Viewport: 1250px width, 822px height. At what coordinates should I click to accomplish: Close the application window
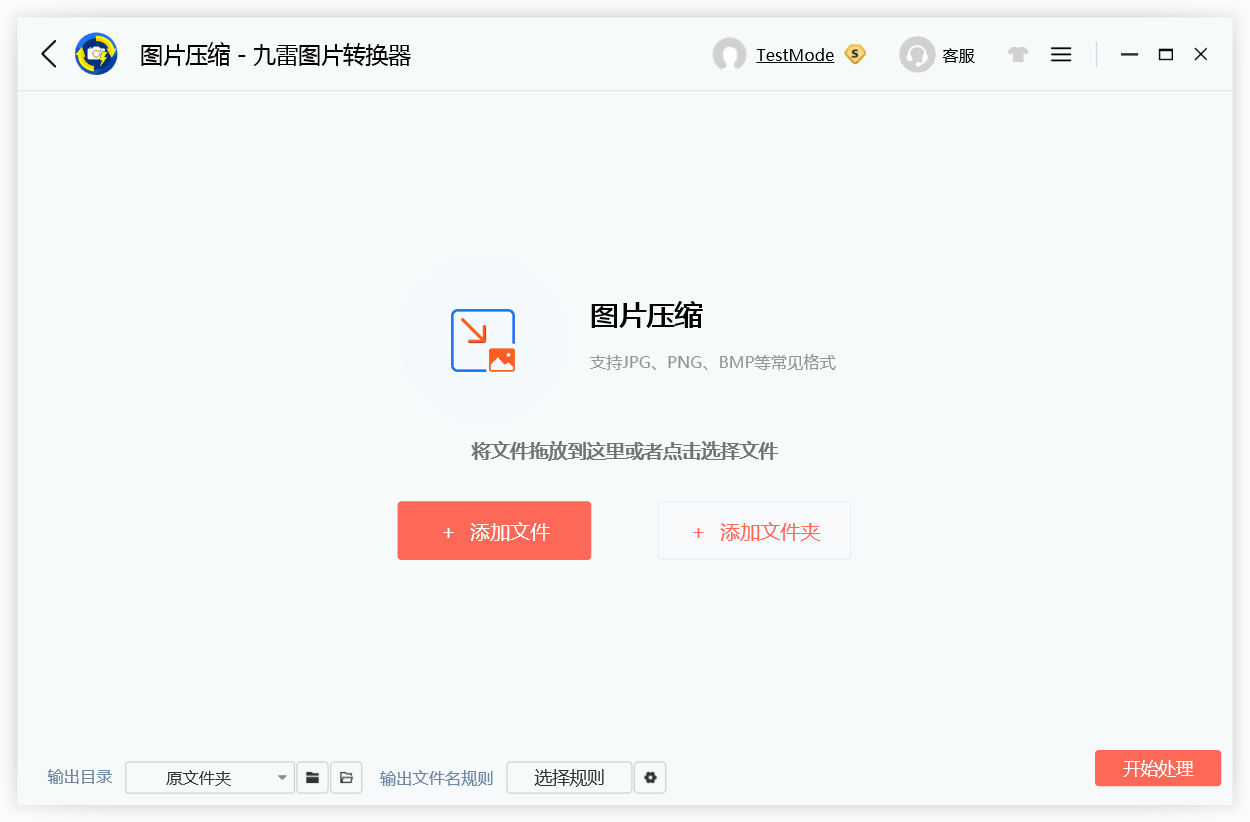click(1201, 55)
